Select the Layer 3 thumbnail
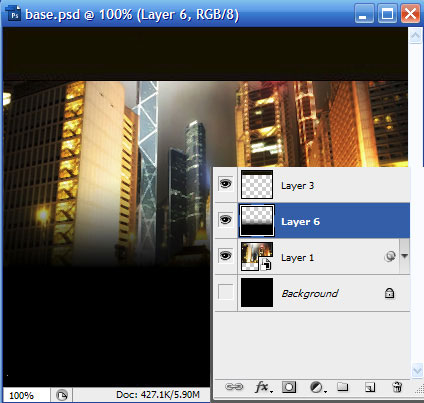This screenshot has height=403, width=424. (257, 184)
